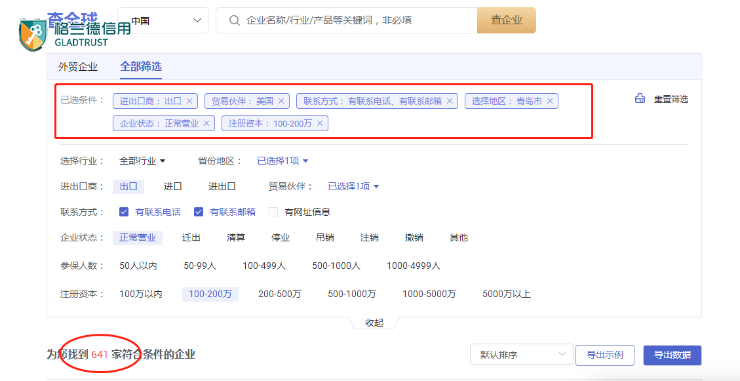Screen dimensions: 740x381
Task: Remove the 注册资本：100-200万 filter tag
Action: click(320, 123)
